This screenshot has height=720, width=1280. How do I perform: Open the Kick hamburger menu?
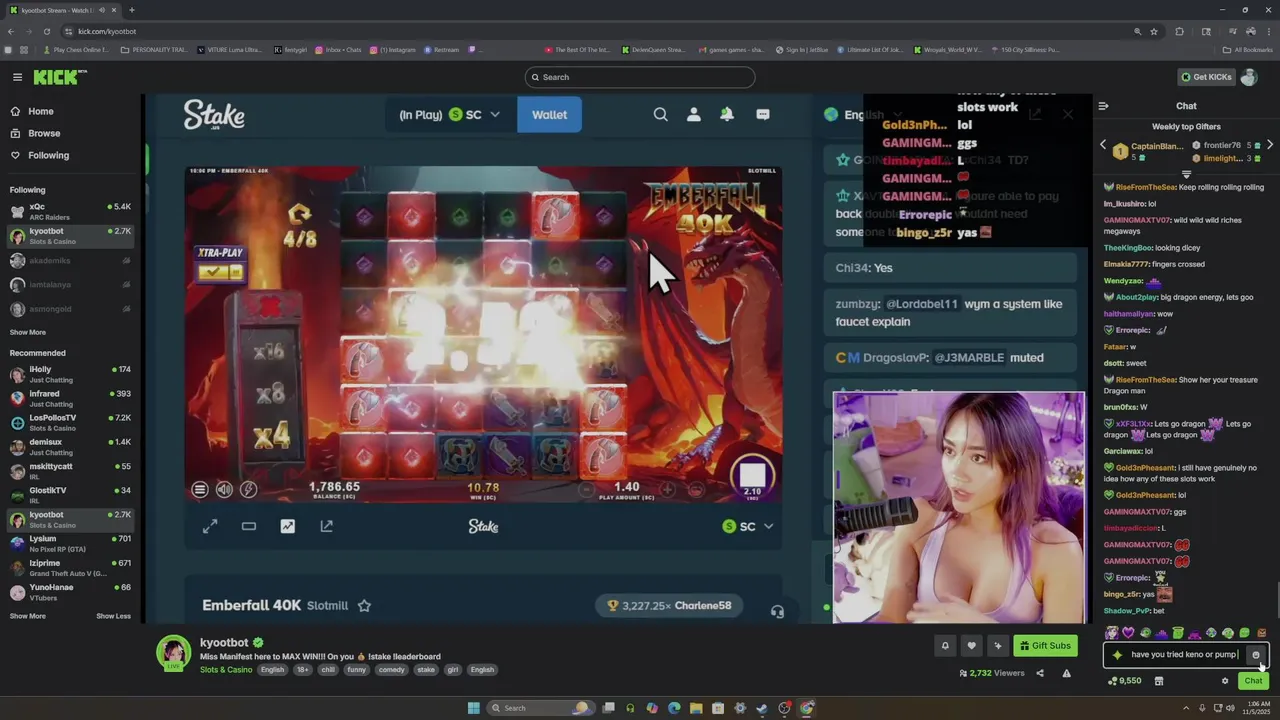(x=17, y=77)
